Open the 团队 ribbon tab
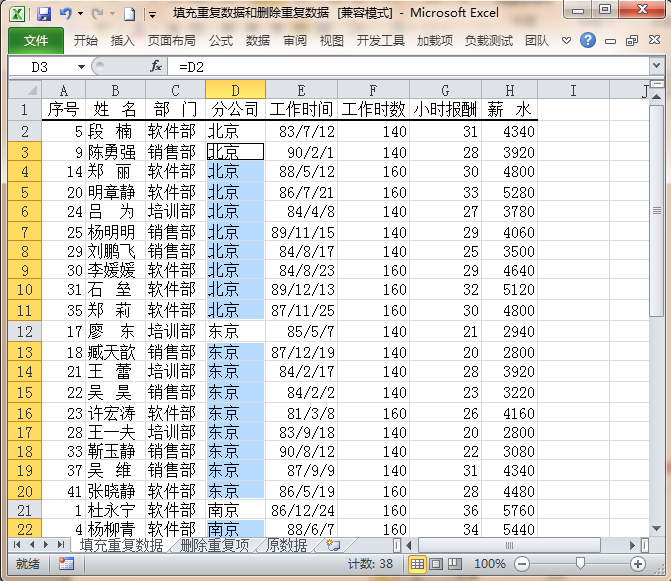The height and width of the screenshot is (581, 671). click(537, 41)
